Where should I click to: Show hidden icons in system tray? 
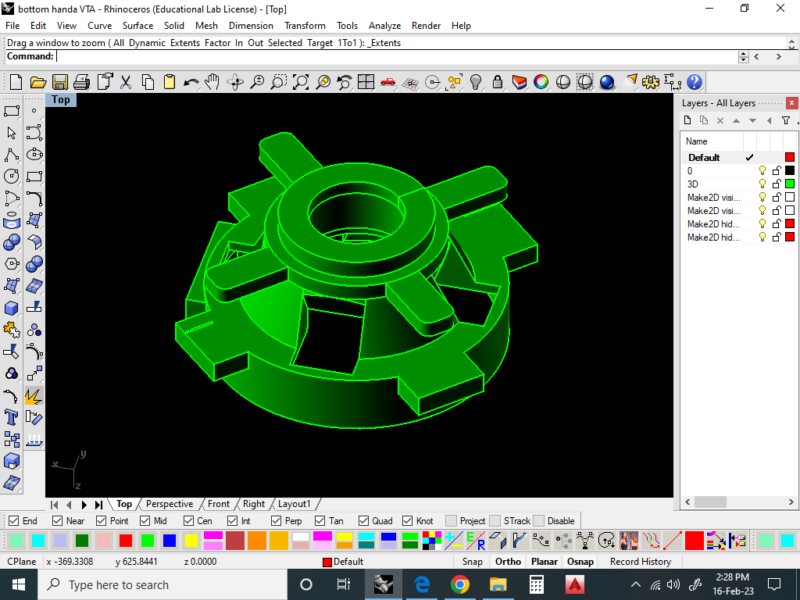point(635,585)
